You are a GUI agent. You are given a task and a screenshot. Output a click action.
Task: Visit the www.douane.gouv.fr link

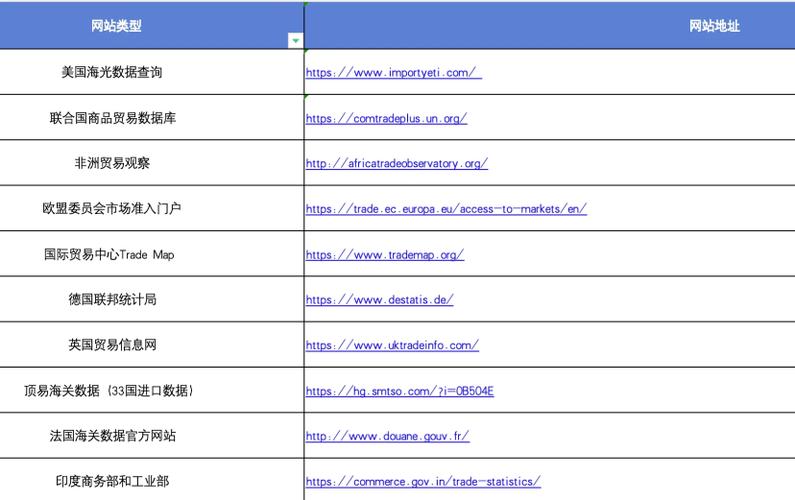pos(387,436)
